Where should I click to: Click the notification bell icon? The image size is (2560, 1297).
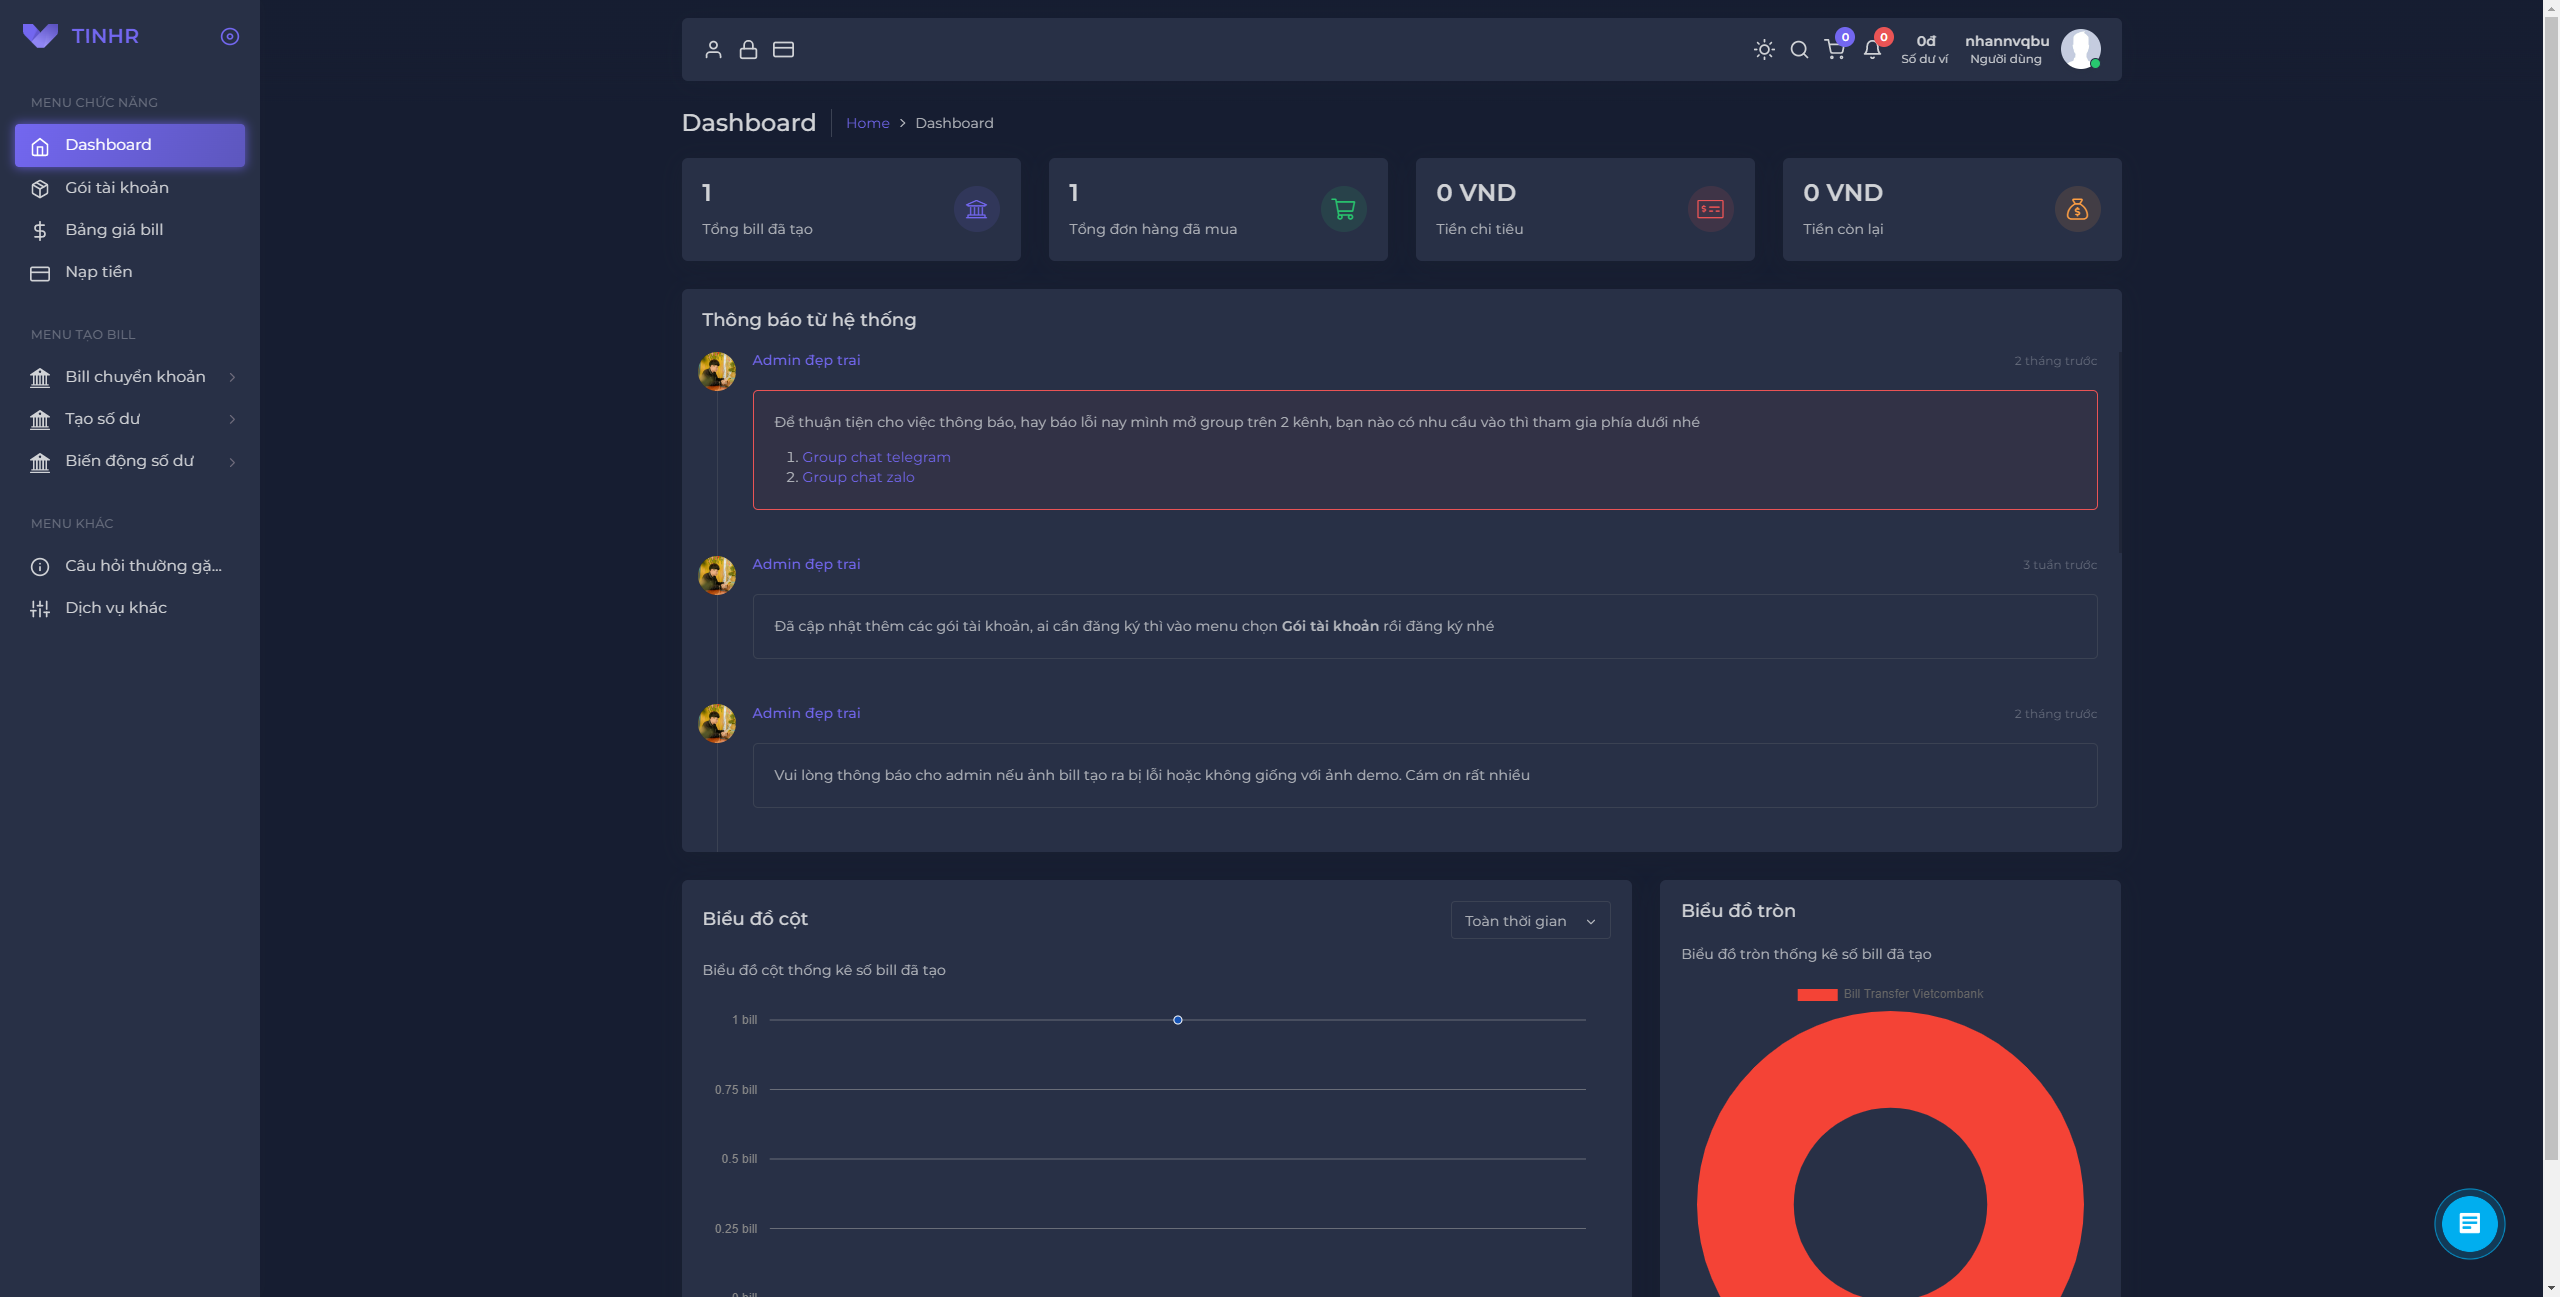[x=1871, y=49]
